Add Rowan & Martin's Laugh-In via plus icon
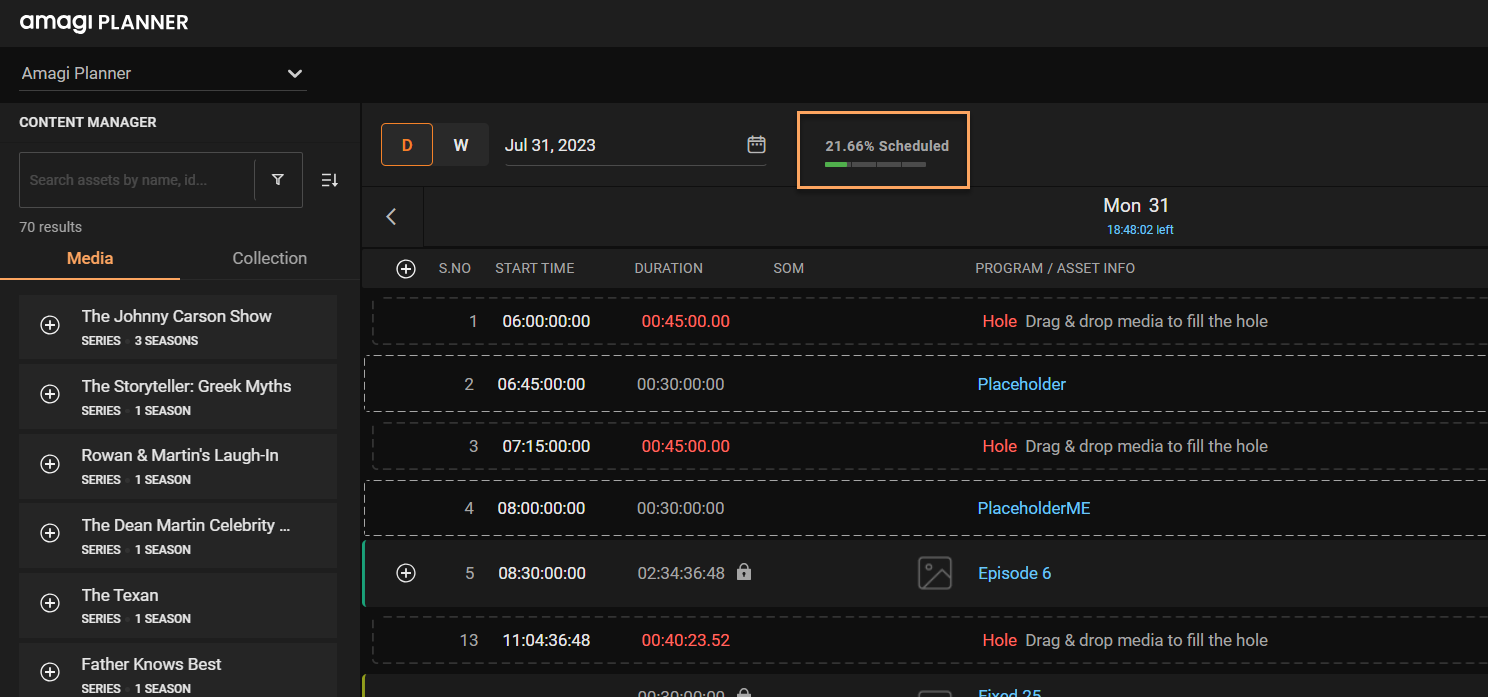This screenshot has width=1488, height=697. pos(50,465)
